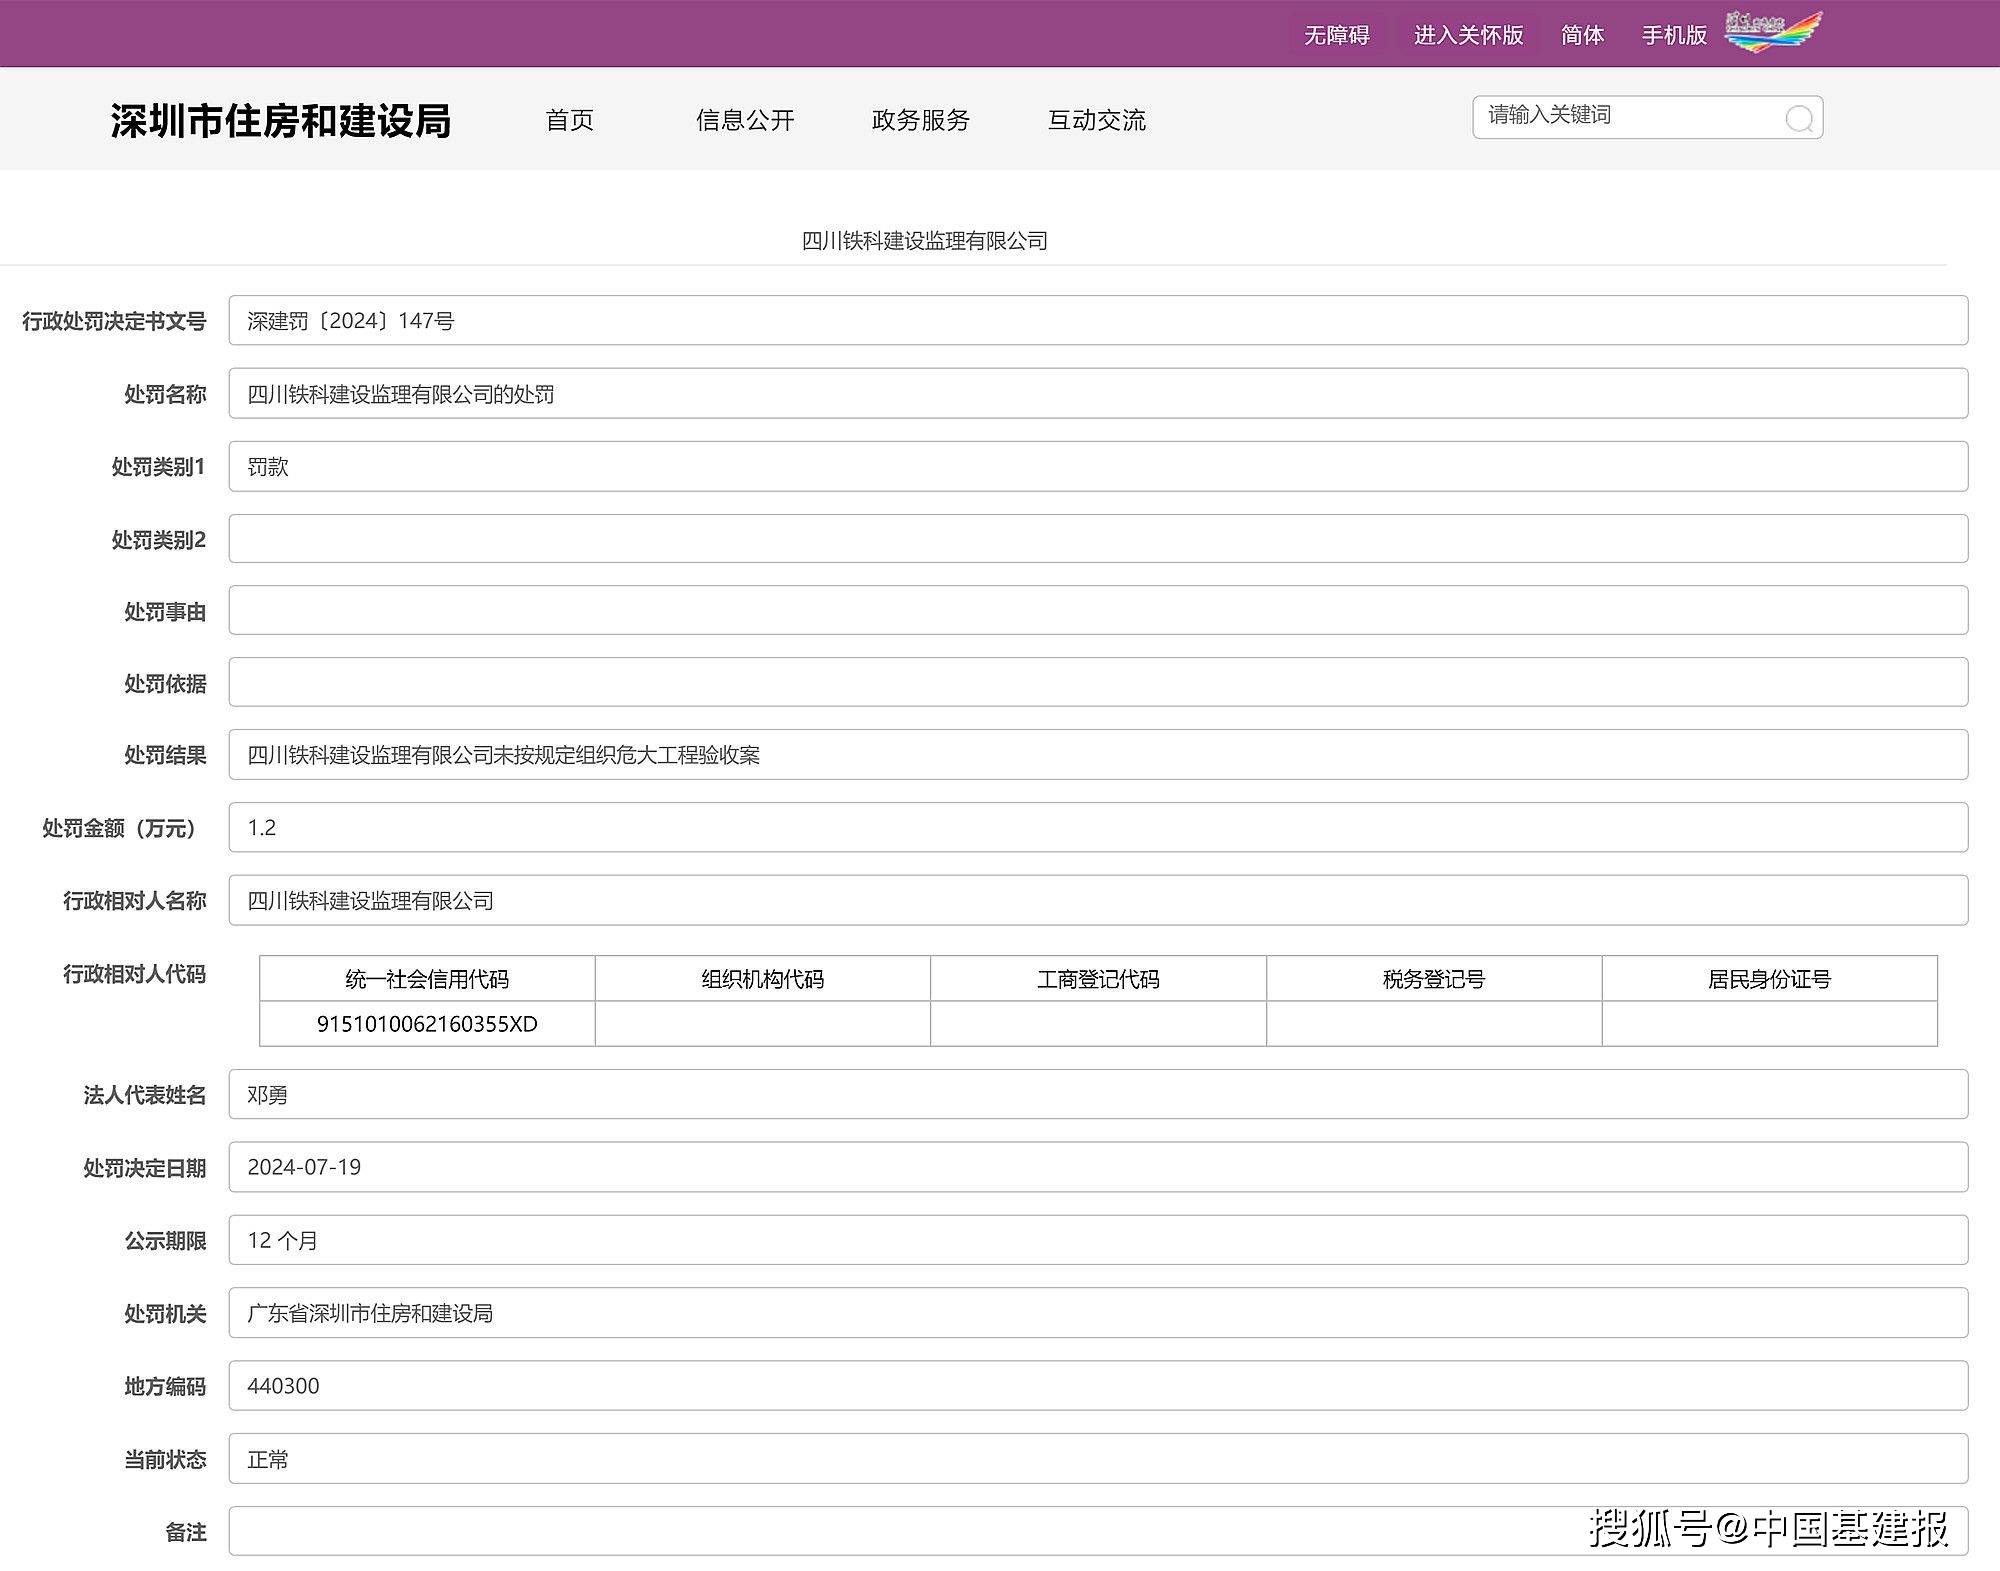The height and width of the screenshot is (1571, 2000).
Task: Click the empty 处罚依据 field
Action: click(1098, 682)
